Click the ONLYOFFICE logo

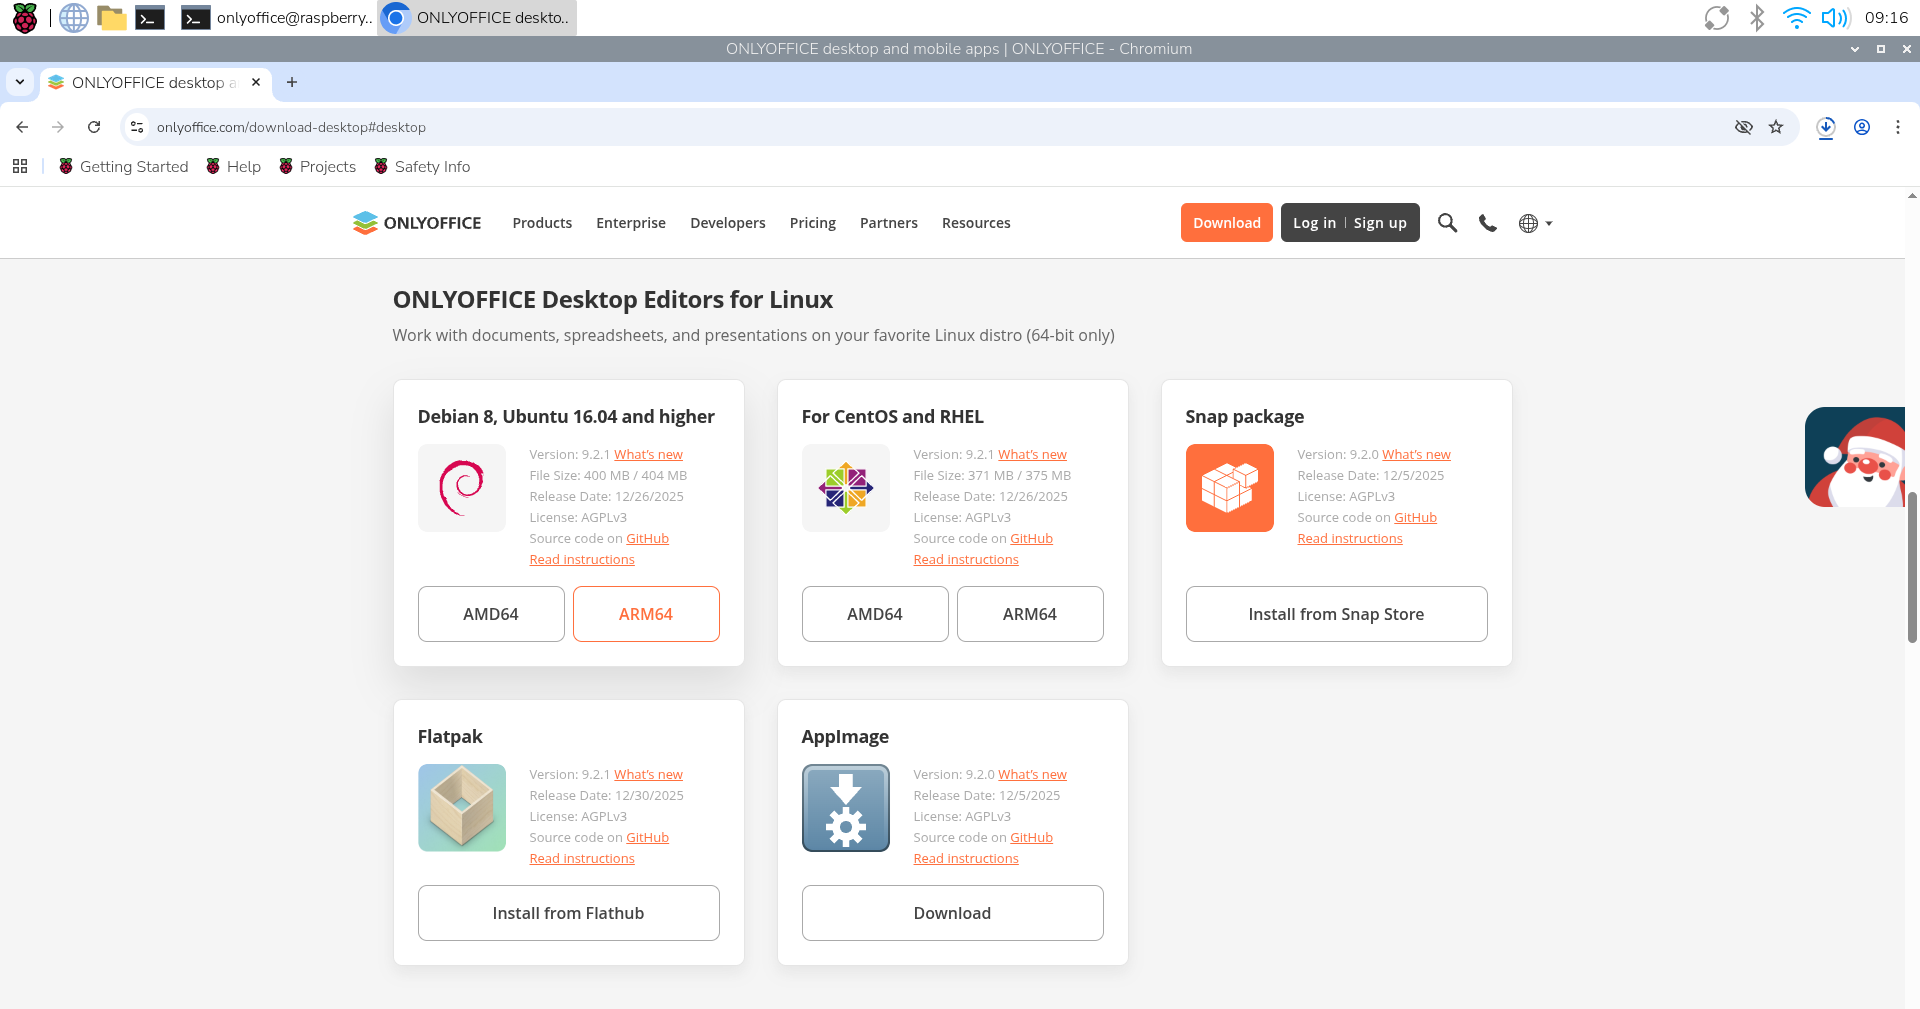pos(417,223)
